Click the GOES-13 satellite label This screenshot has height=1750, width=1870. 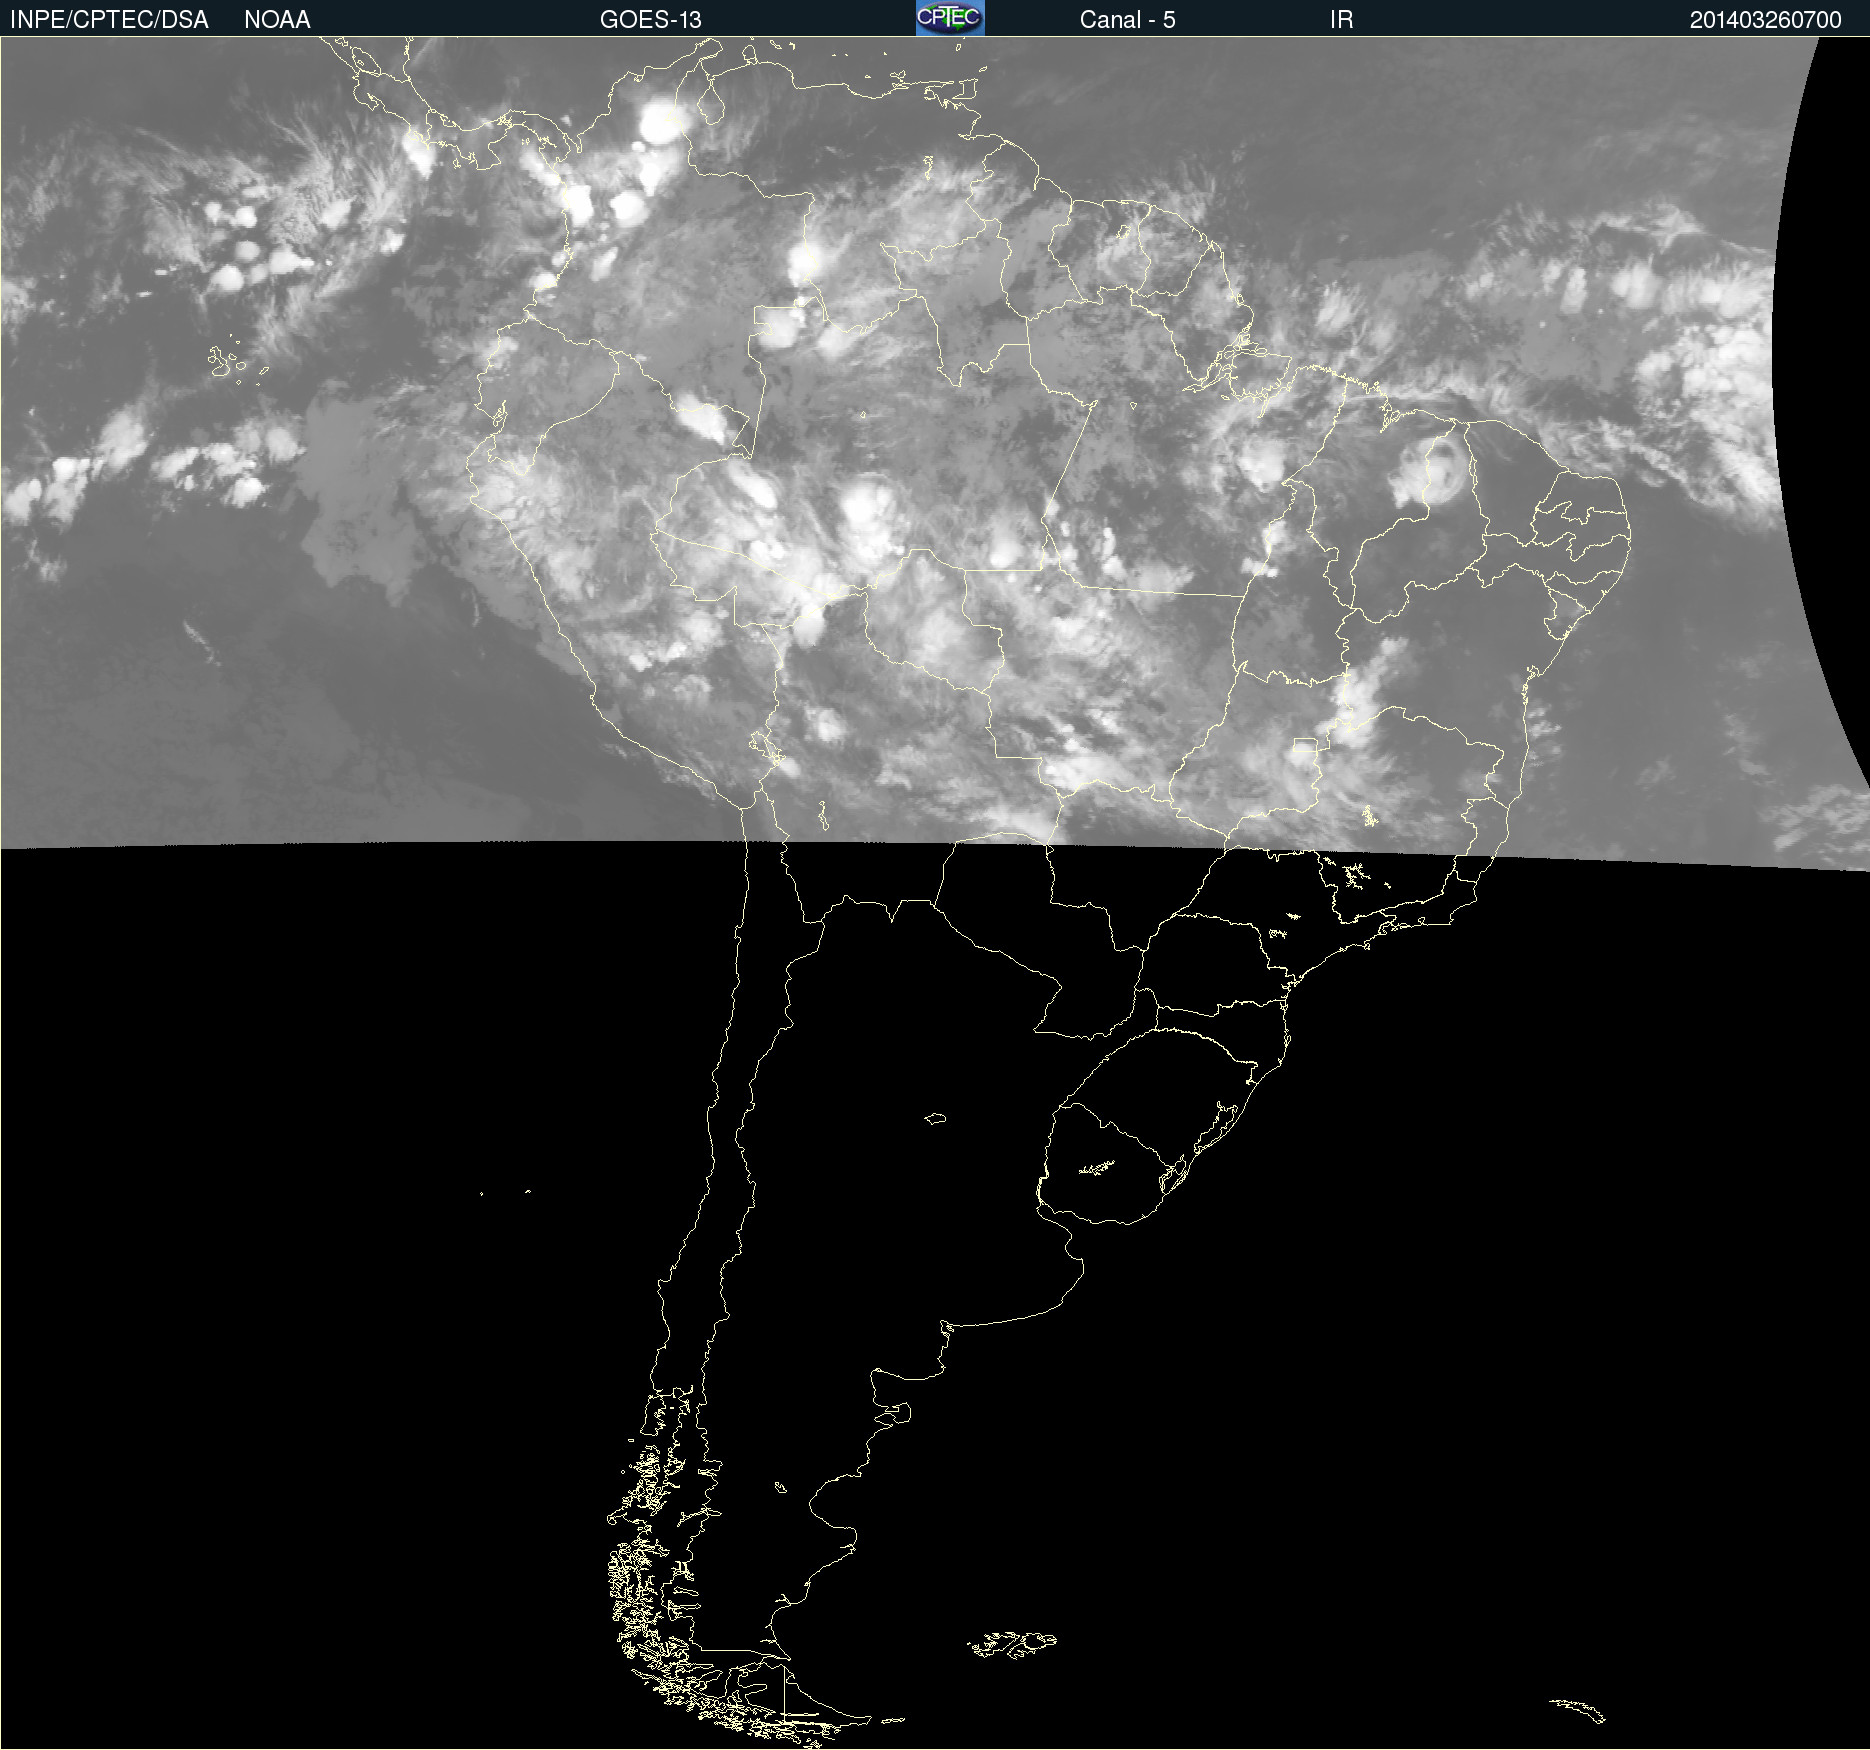tap(650, 20)
